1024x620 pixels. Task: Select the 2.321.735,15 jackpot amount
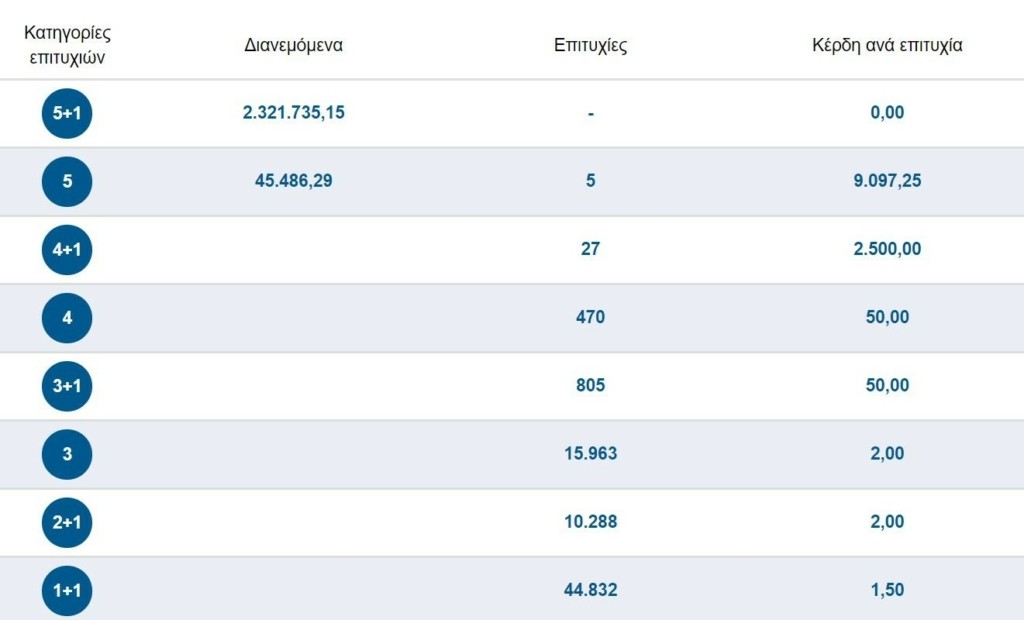coord(293,112)
